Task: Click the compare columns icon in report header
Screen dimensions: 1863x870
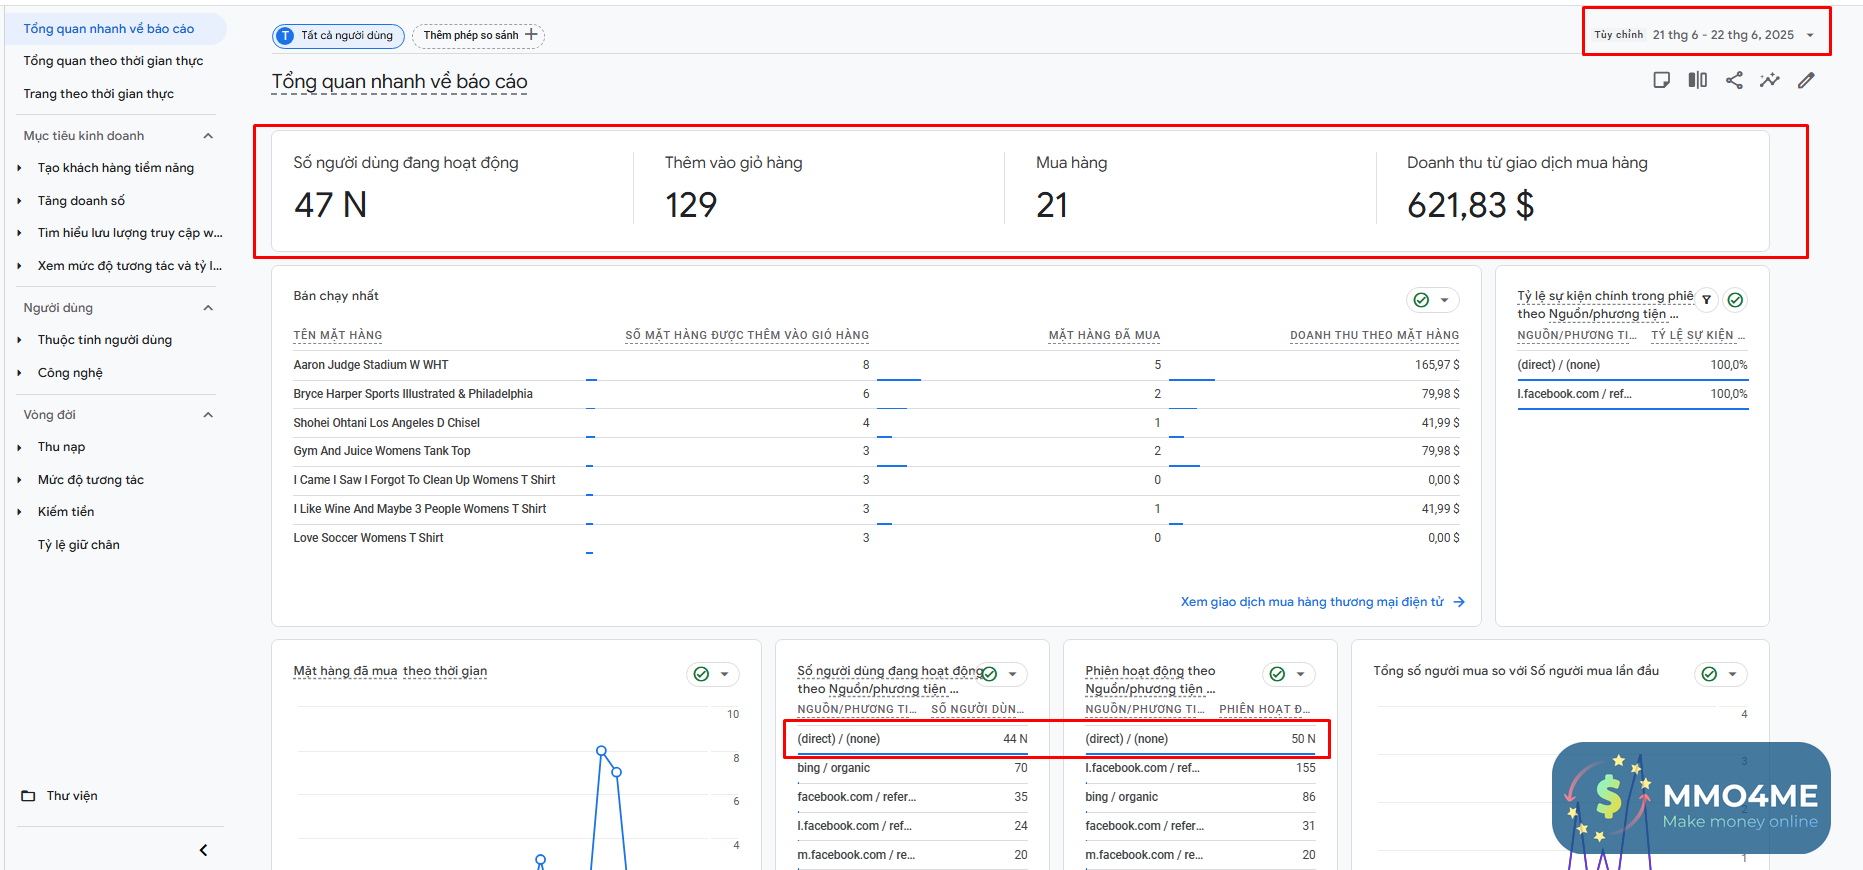Action: click(x=1697, y=80)
